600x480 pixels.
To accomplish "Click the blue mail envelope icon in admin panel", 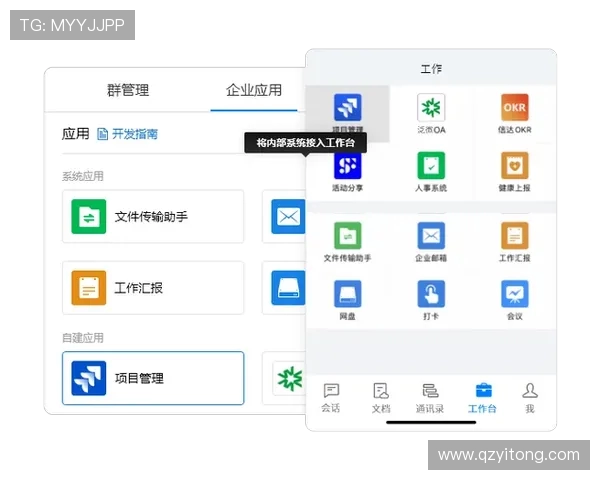I will click(288, 217).
